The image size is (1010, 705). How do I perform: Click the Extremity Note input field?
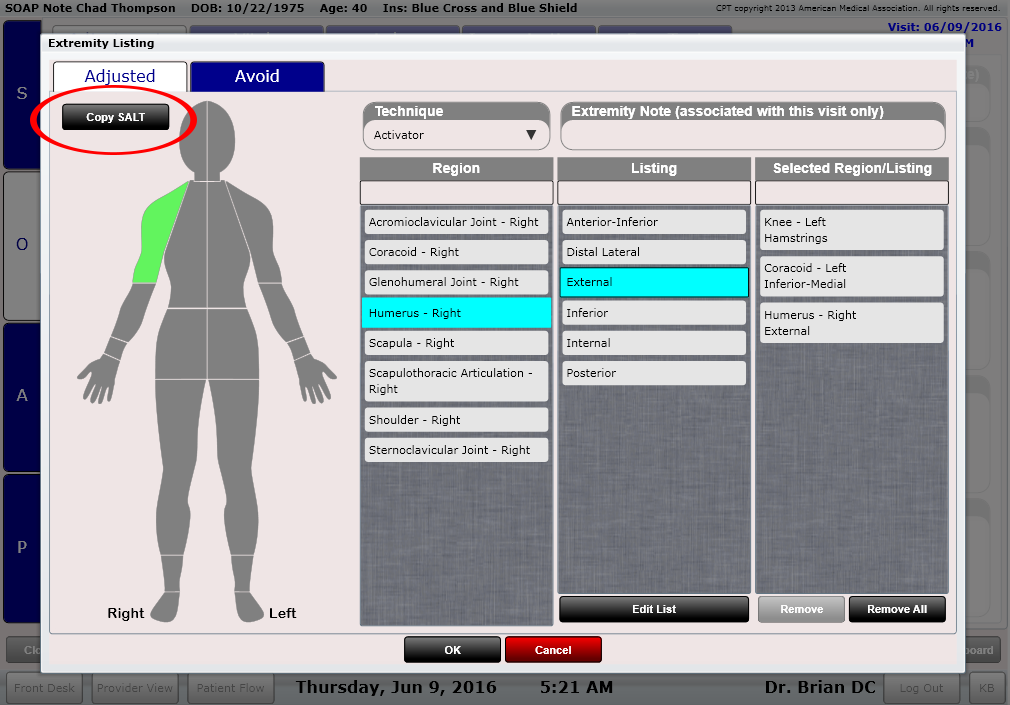(752, 133)
